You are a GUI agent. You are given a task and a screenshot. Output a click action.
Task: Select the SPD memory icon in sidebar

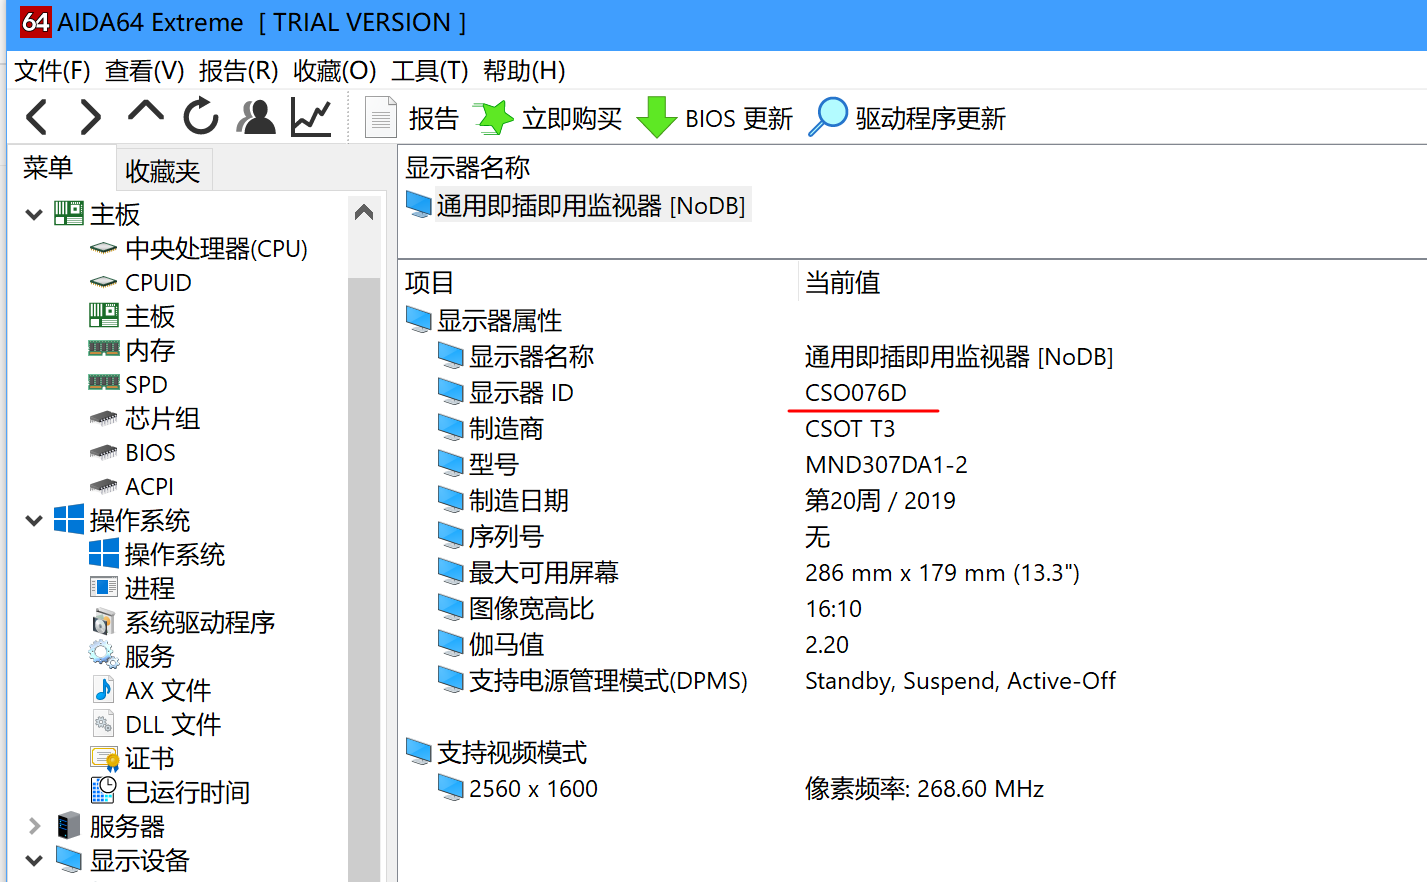click(102, 383)
